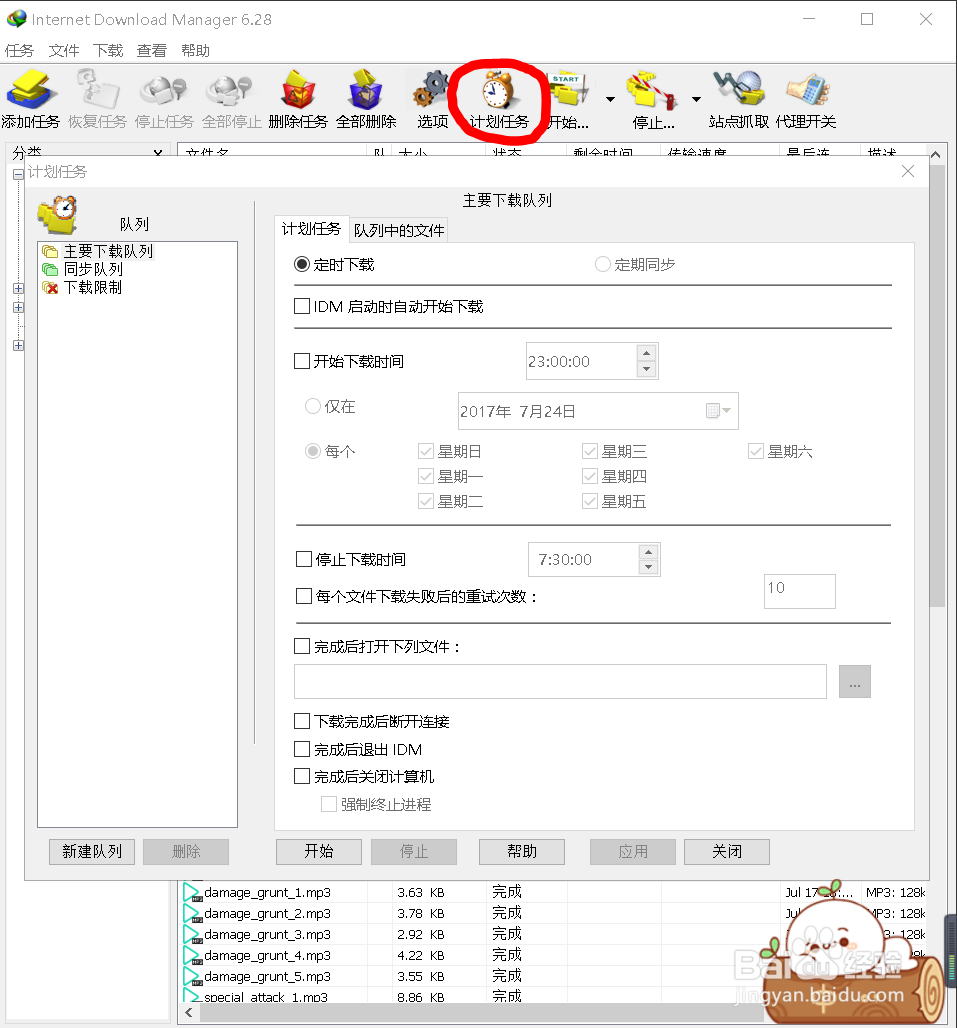This screenshot has width=957, height=1028.
Task: Click the Start Queue (开始...) toolbar icon
Action: click(568, 98)
